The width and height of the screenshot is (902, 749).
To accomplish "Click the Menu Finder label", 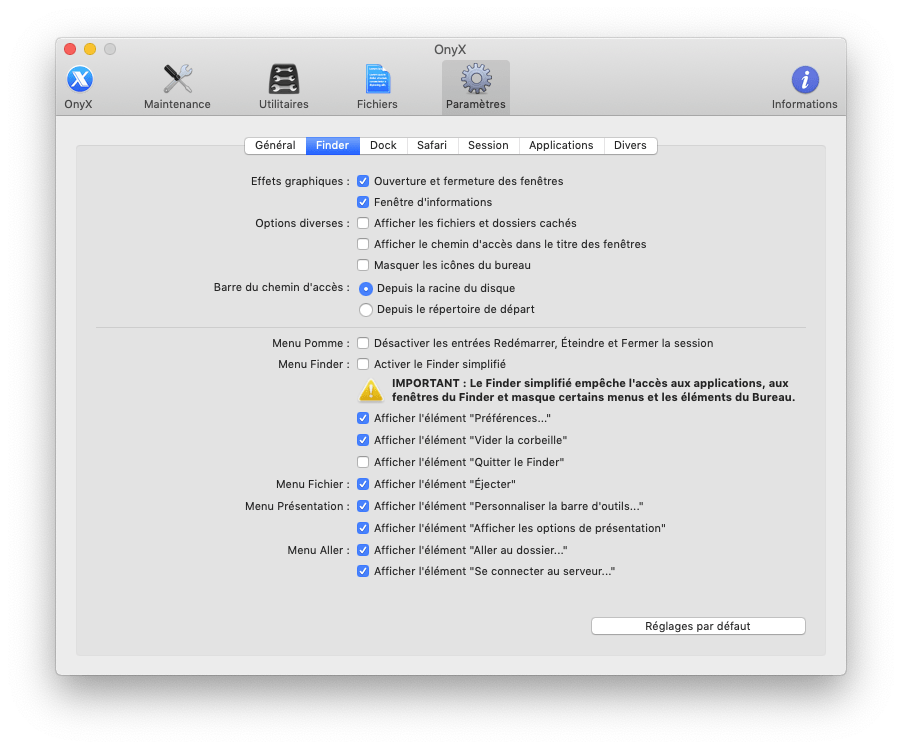I will (x=314, y=364).
